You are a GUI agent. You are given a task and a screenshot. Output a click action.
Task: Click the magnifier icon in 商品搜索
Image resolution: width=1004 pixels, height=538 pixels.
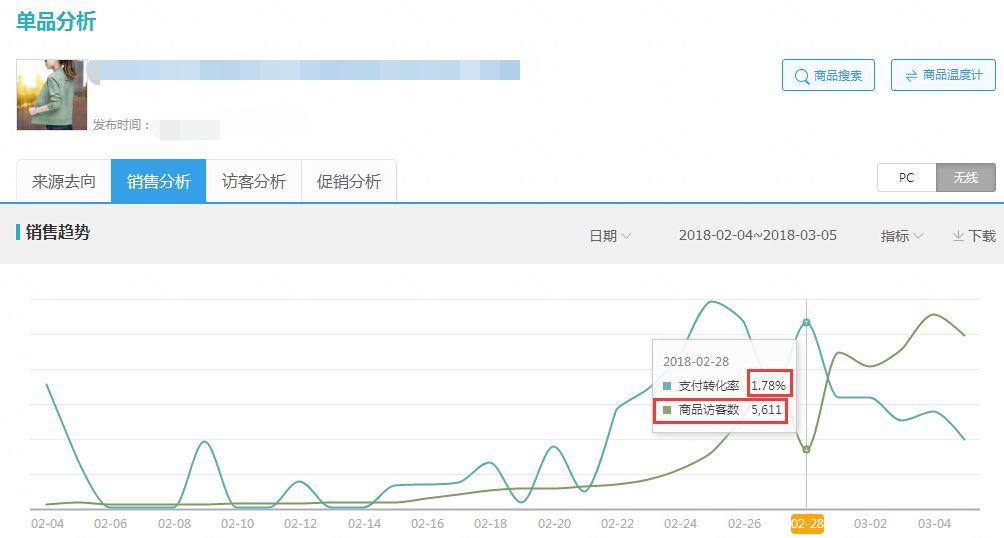coord(802,76)
